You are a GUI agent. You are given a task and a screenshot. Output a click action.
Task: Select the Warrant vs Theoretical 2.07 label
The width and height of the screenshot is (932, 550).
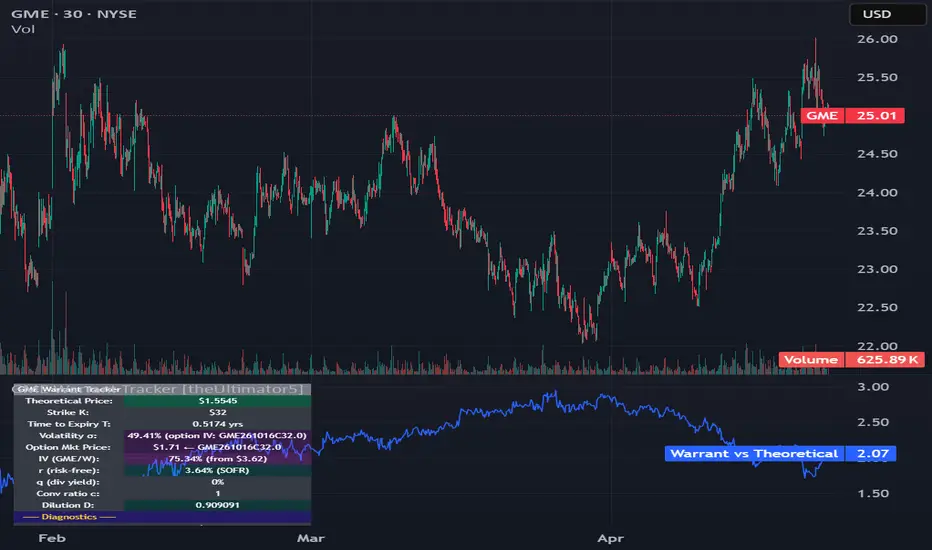point(780,454)
